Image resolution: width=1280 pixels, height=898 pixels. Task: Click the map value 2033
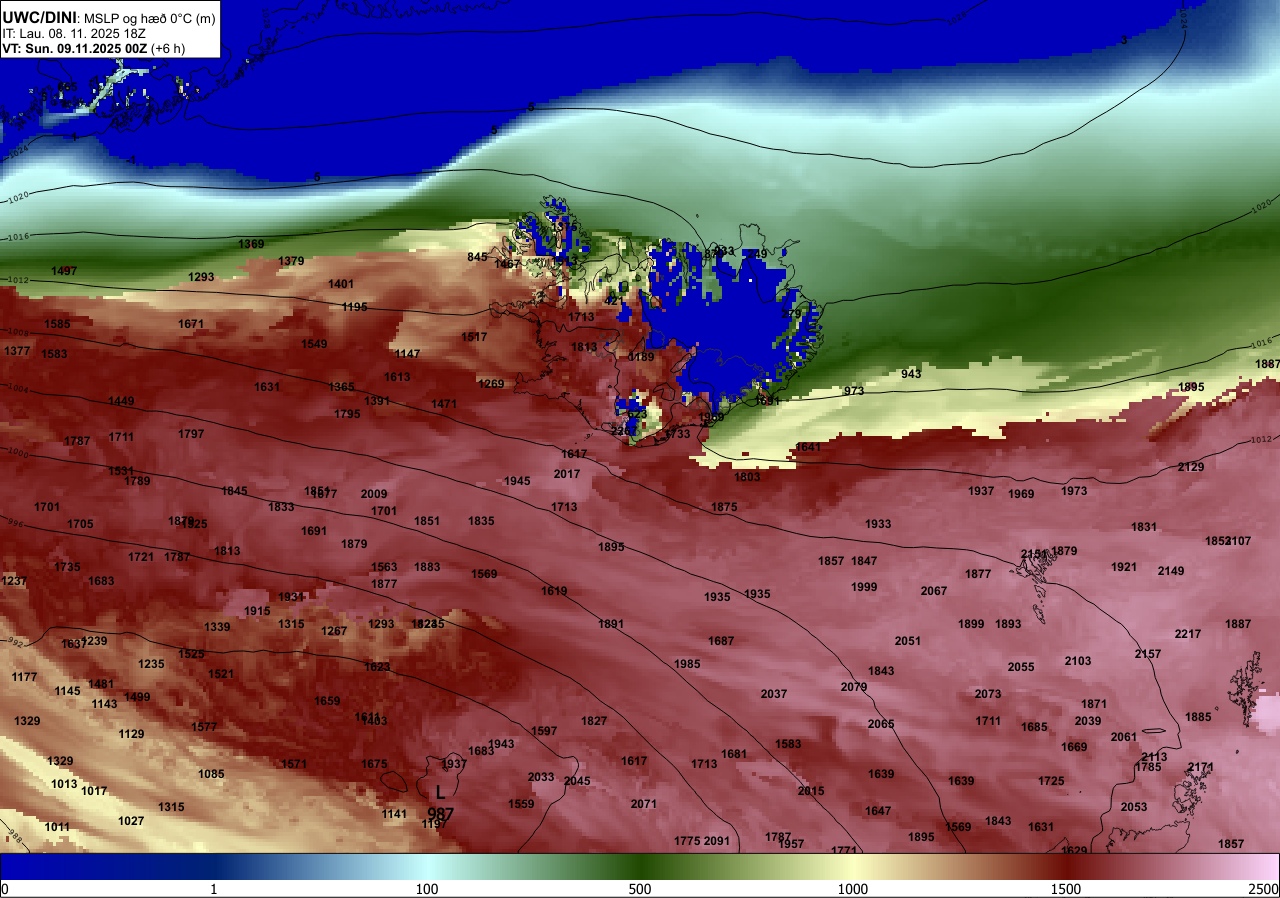541,777
